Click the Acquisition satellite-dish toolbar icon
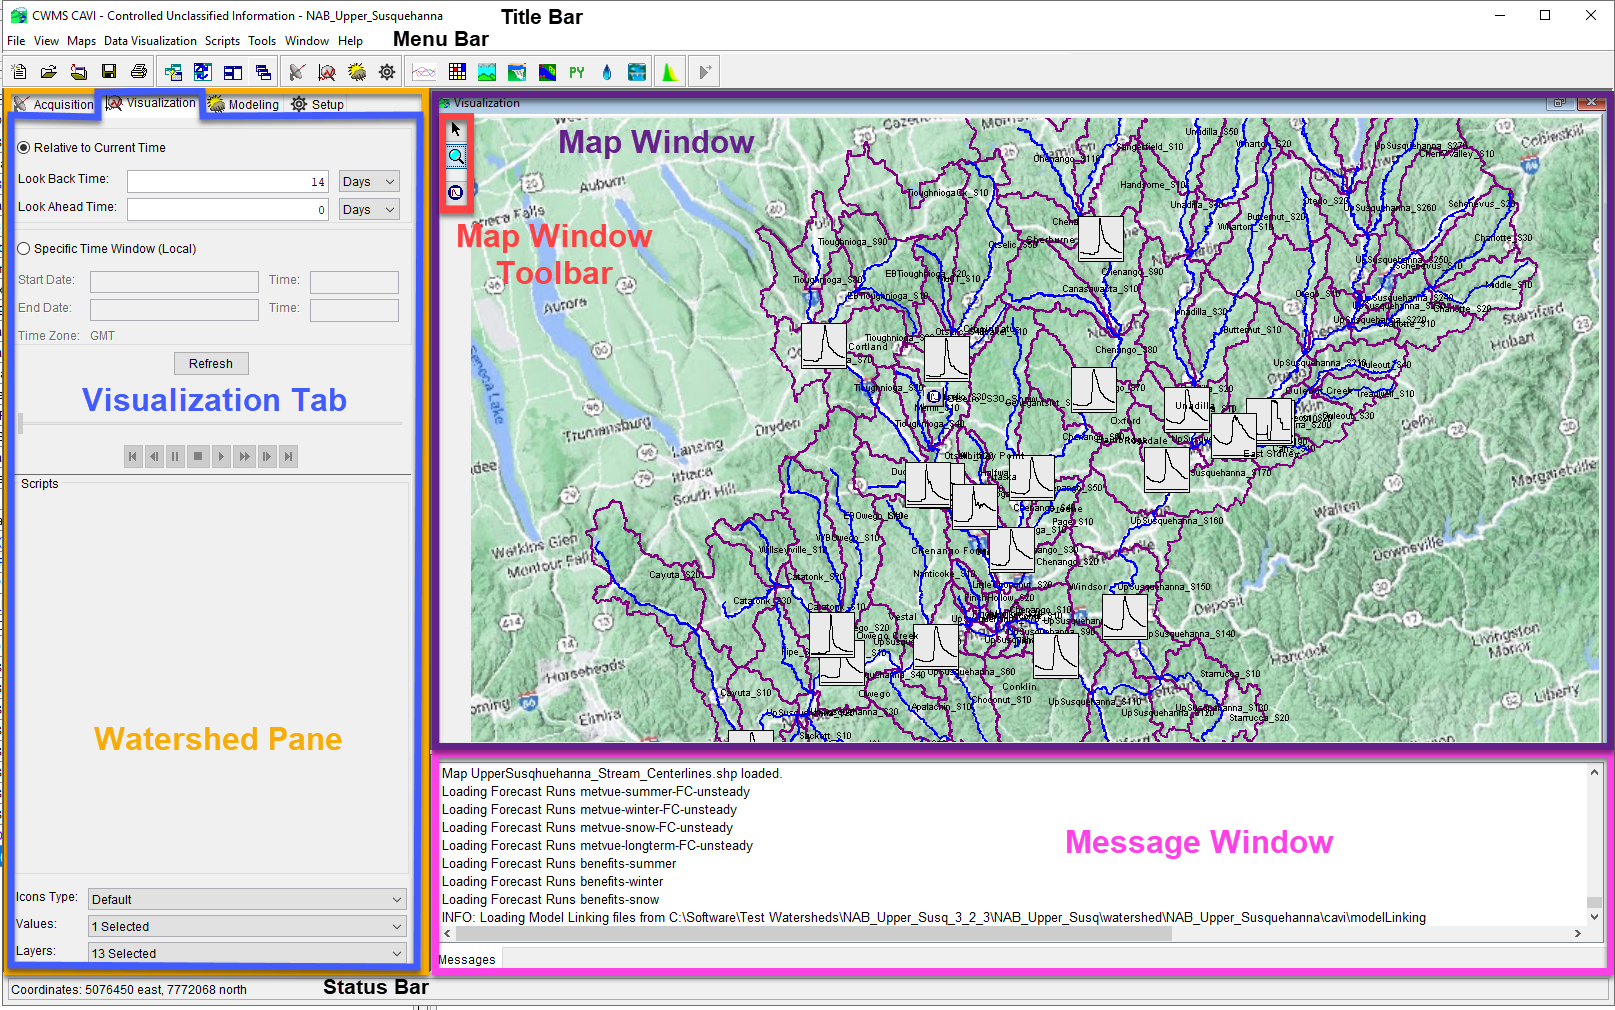 tap(297, 72)
